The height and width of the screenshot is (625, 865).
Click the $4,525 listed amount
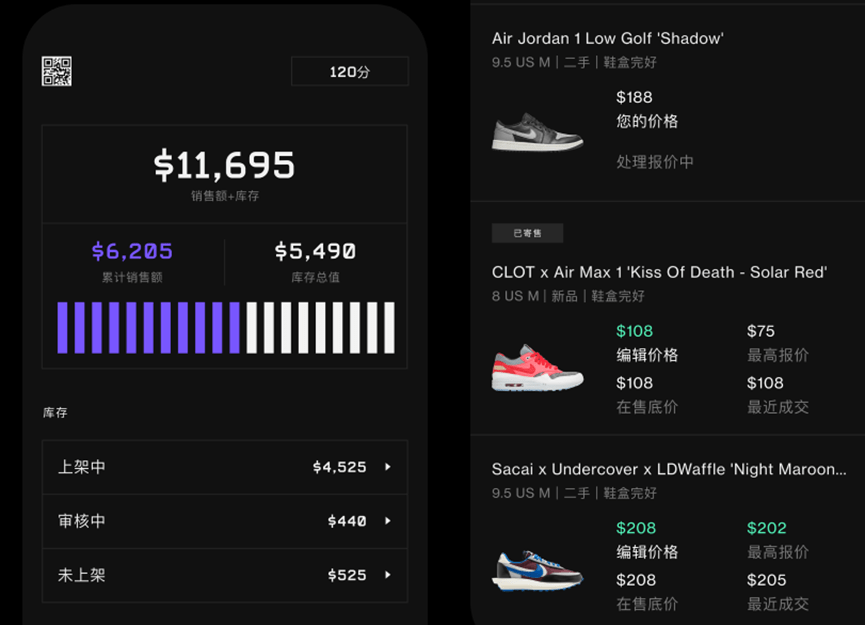pos(339,467)
